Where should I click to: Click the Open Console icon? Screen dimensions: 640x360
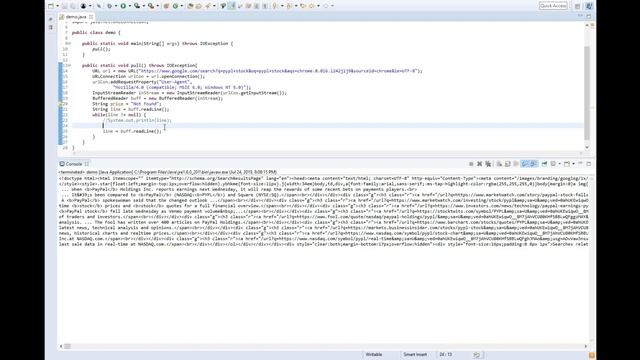pos(567,164)
